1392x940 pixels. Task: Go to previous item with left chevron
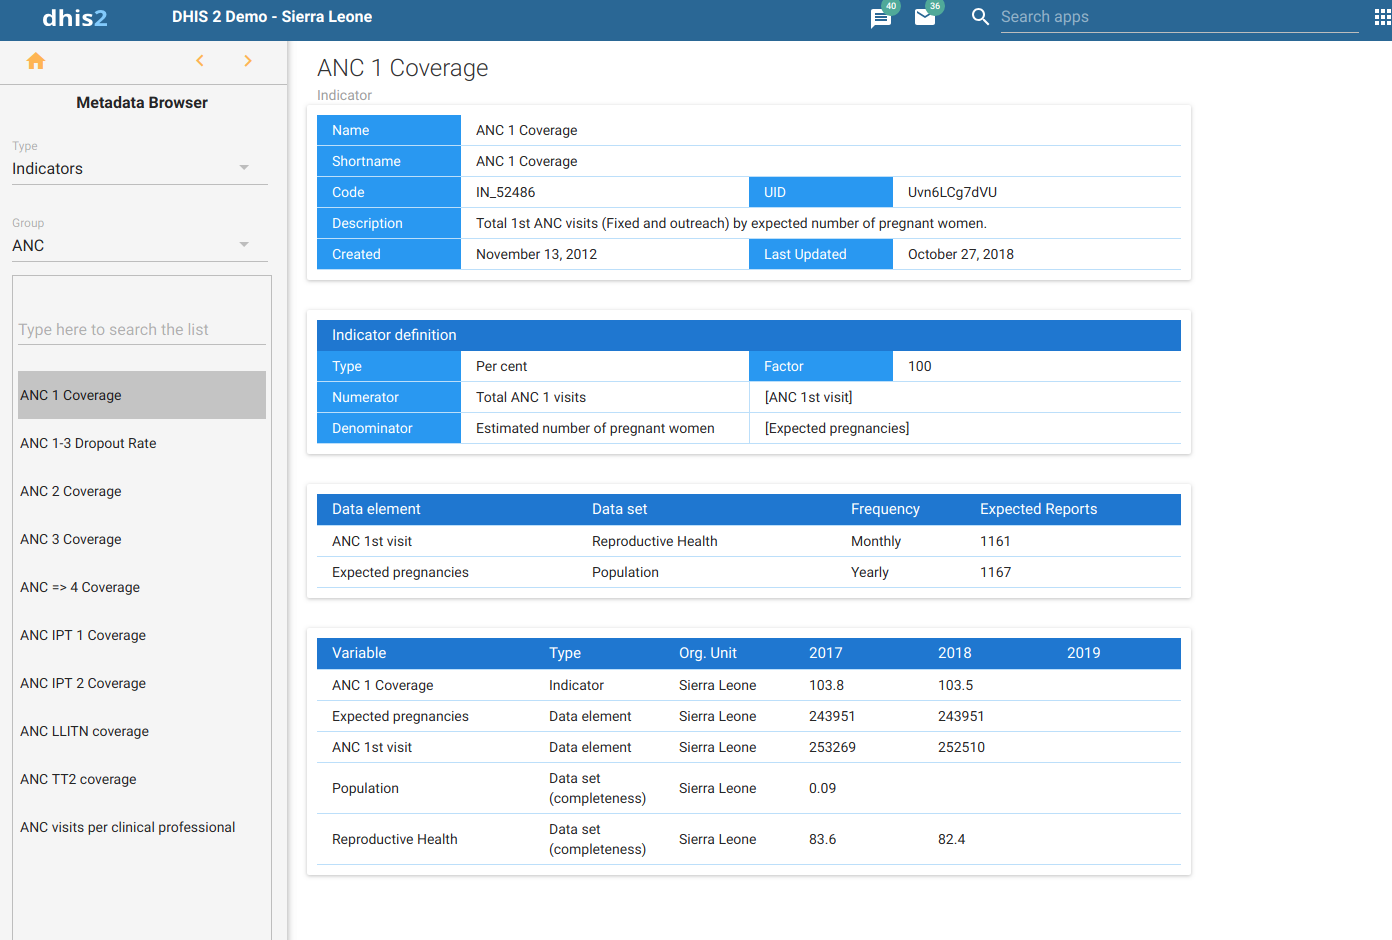pyautogui.click(x=200, y=61)
